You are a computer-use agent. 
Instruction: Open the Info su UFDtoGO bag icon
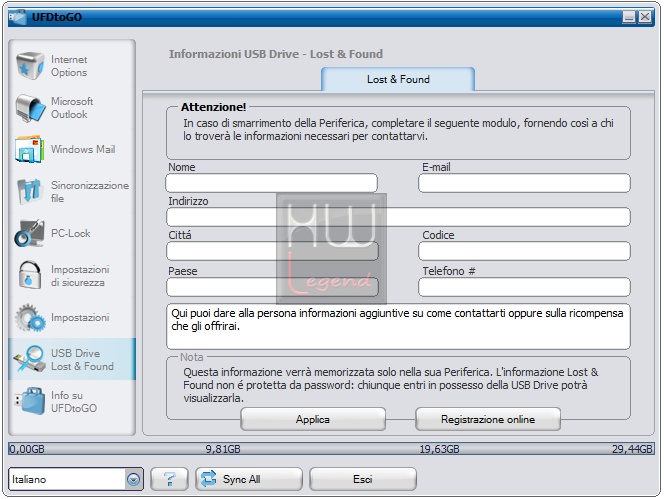(x=30, y=401)
